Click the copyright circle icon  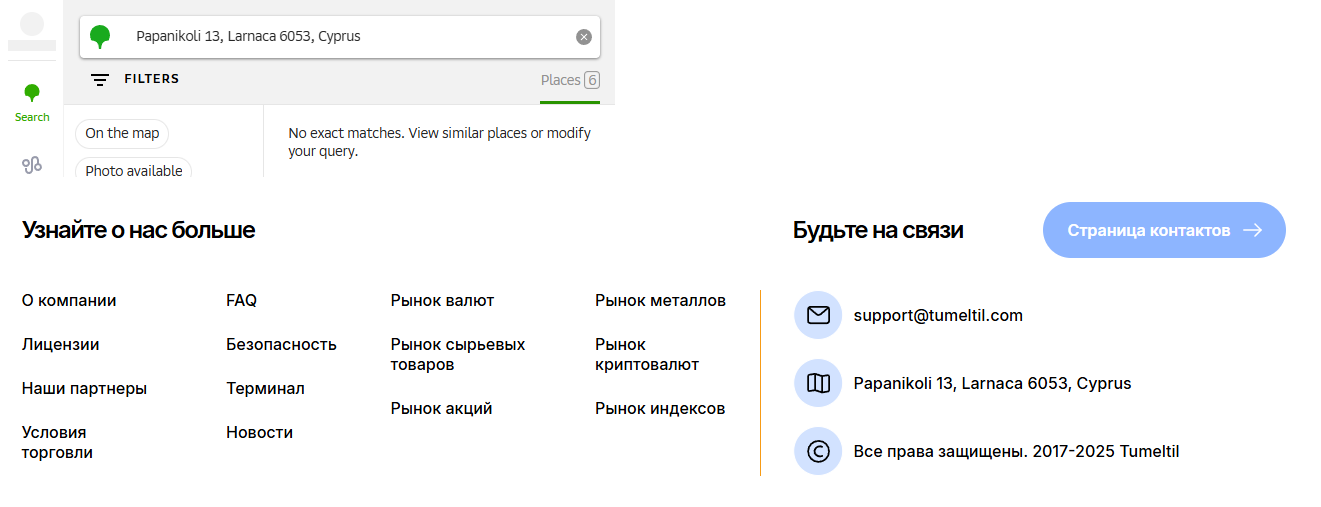click(x=818, y=451)
